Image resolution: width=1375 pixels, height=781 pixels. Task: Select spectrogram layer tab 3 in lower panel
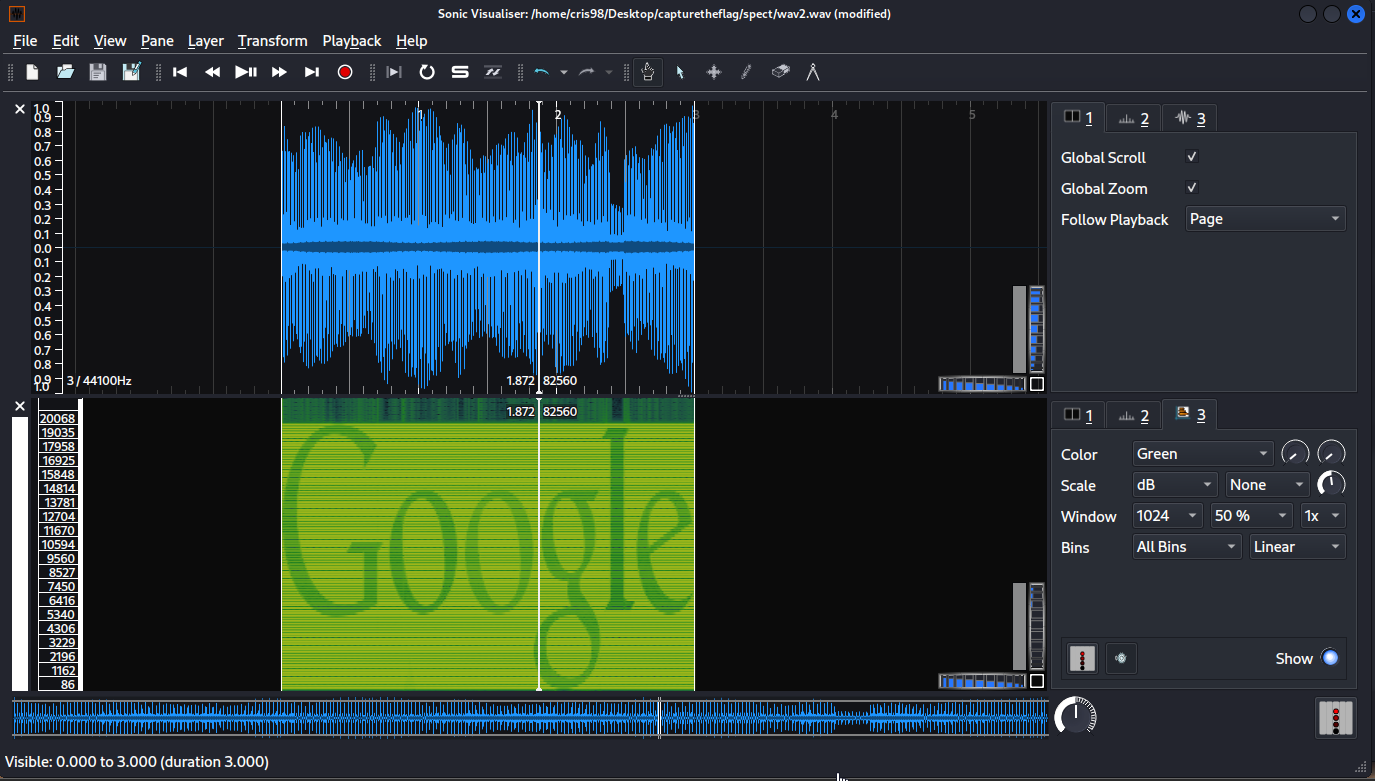[1189, 414]
